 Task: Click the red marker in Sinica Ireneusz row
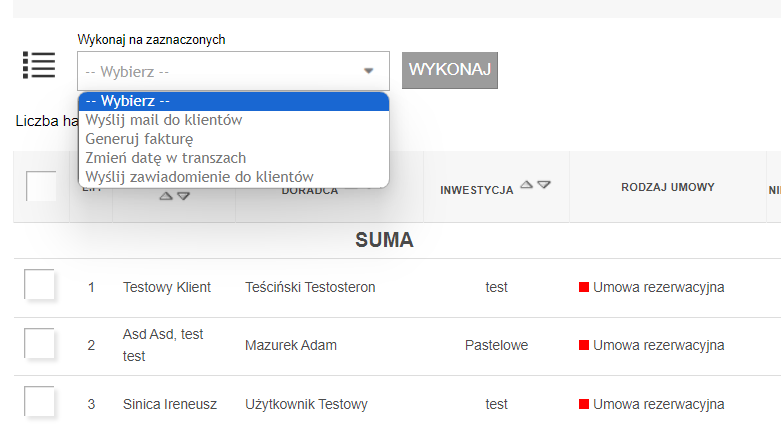(584, 404)
